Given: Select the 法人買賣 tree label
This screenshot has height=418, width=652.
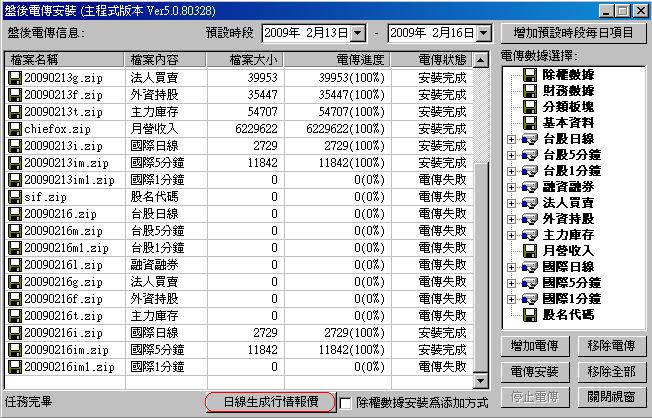Looking at the screenshot, I should (568, 203).
